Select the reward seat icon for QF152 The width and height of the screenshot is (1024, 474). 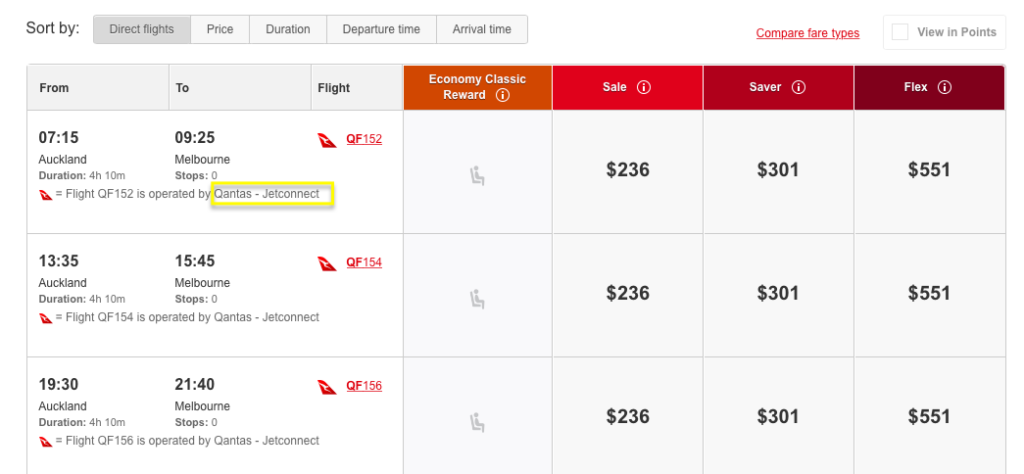click(478, 176)
